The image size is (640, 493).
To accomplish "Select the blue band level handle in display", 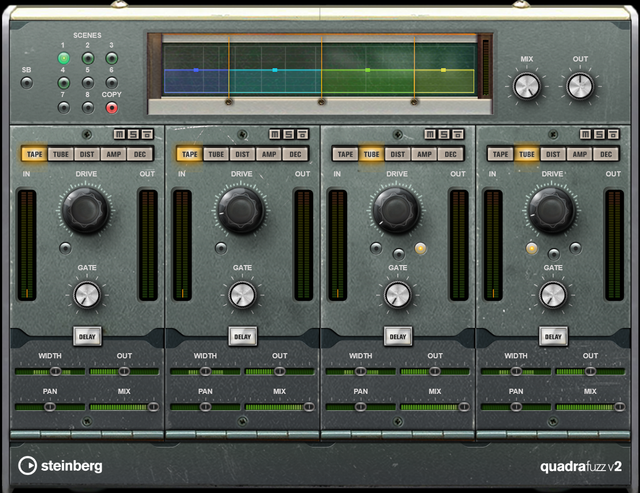I will tap(196, 70).
